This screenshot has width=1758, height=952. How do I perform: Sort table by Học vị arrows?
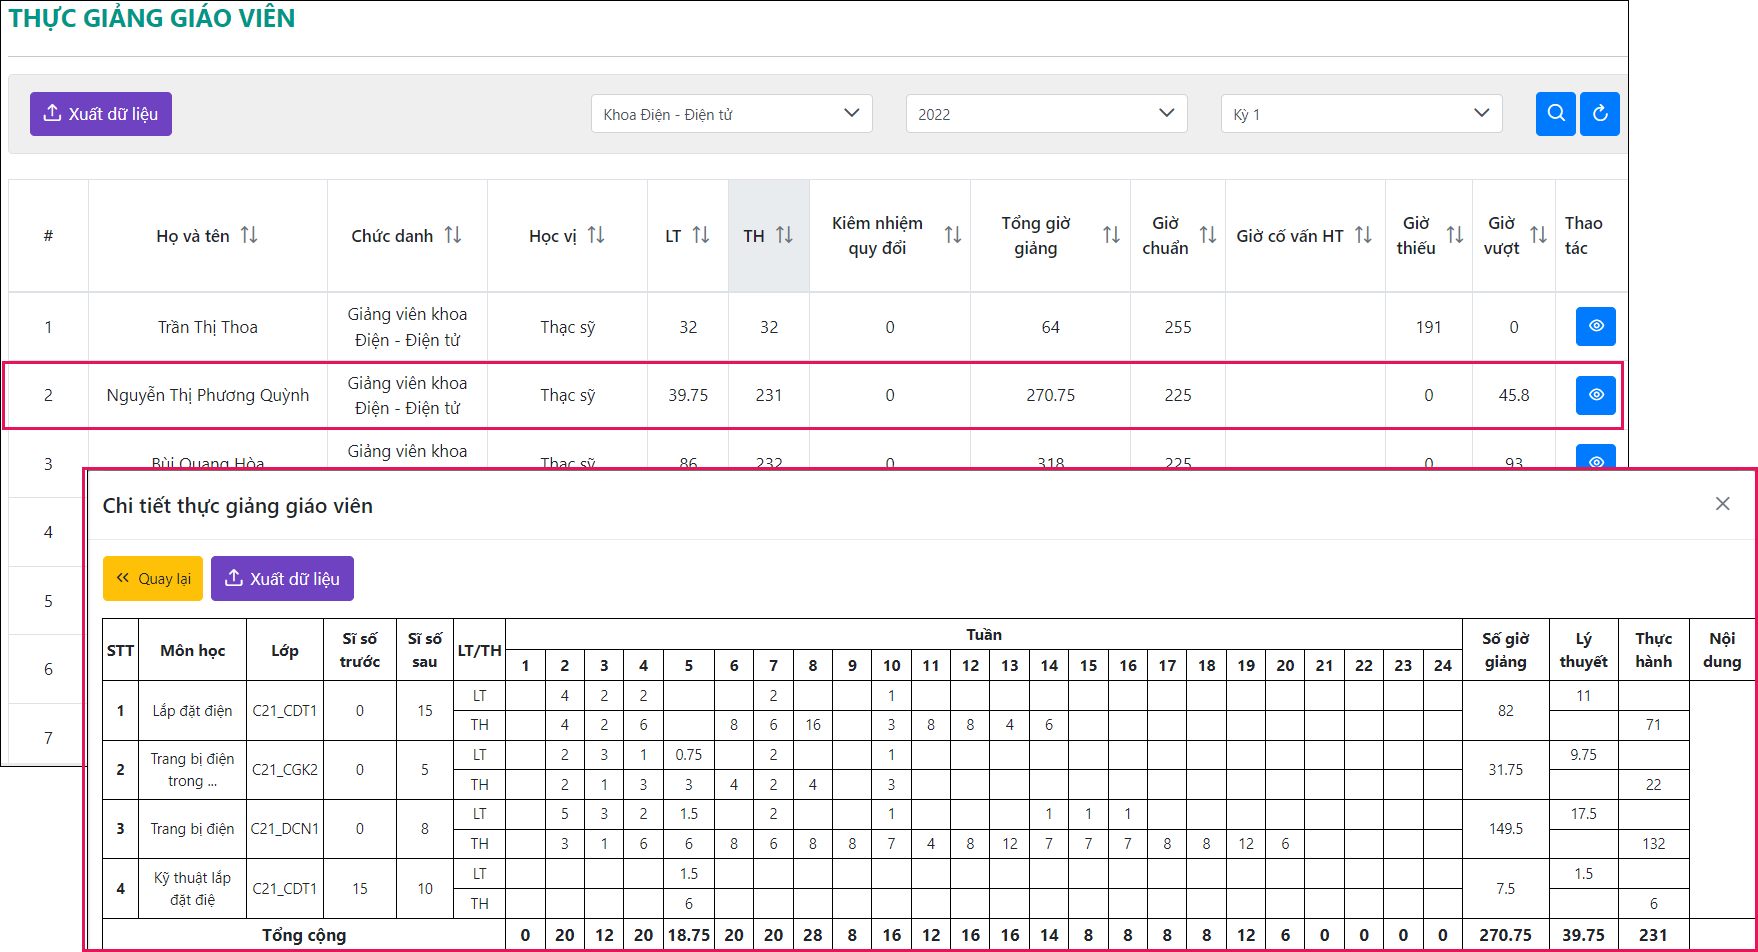[x=596, y=235]
